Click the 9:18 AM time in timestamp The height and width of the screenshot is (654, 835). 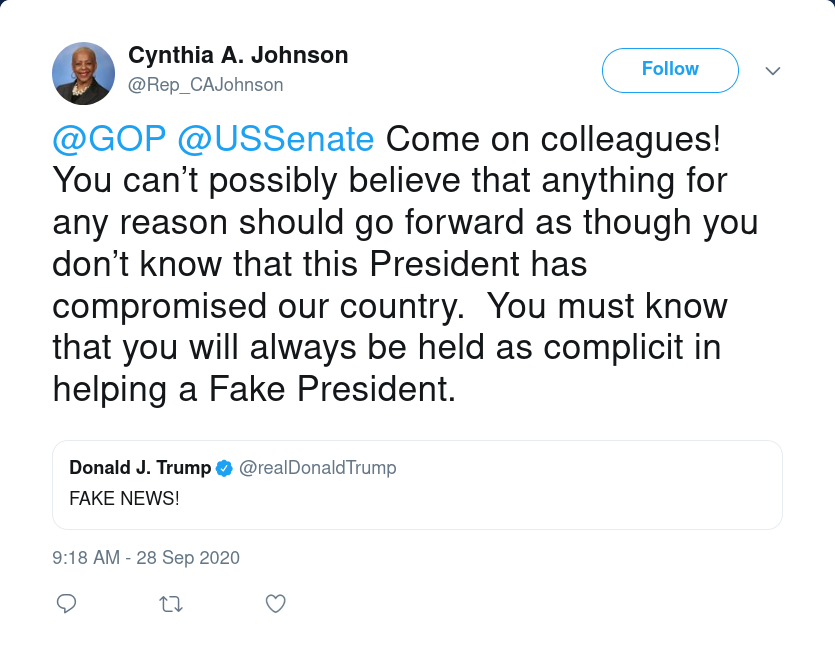pos(86,558)
